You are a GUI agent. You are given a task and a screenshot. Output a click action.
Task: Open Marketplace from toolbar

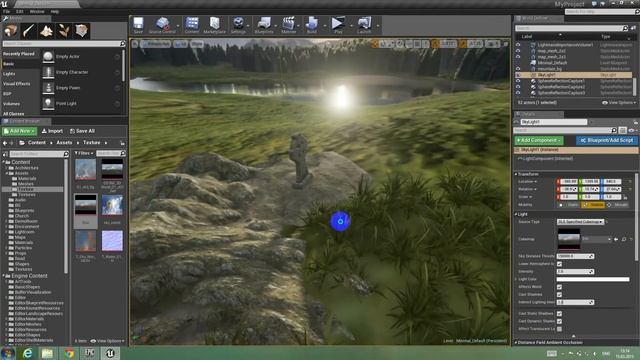[x=215, y=25]
